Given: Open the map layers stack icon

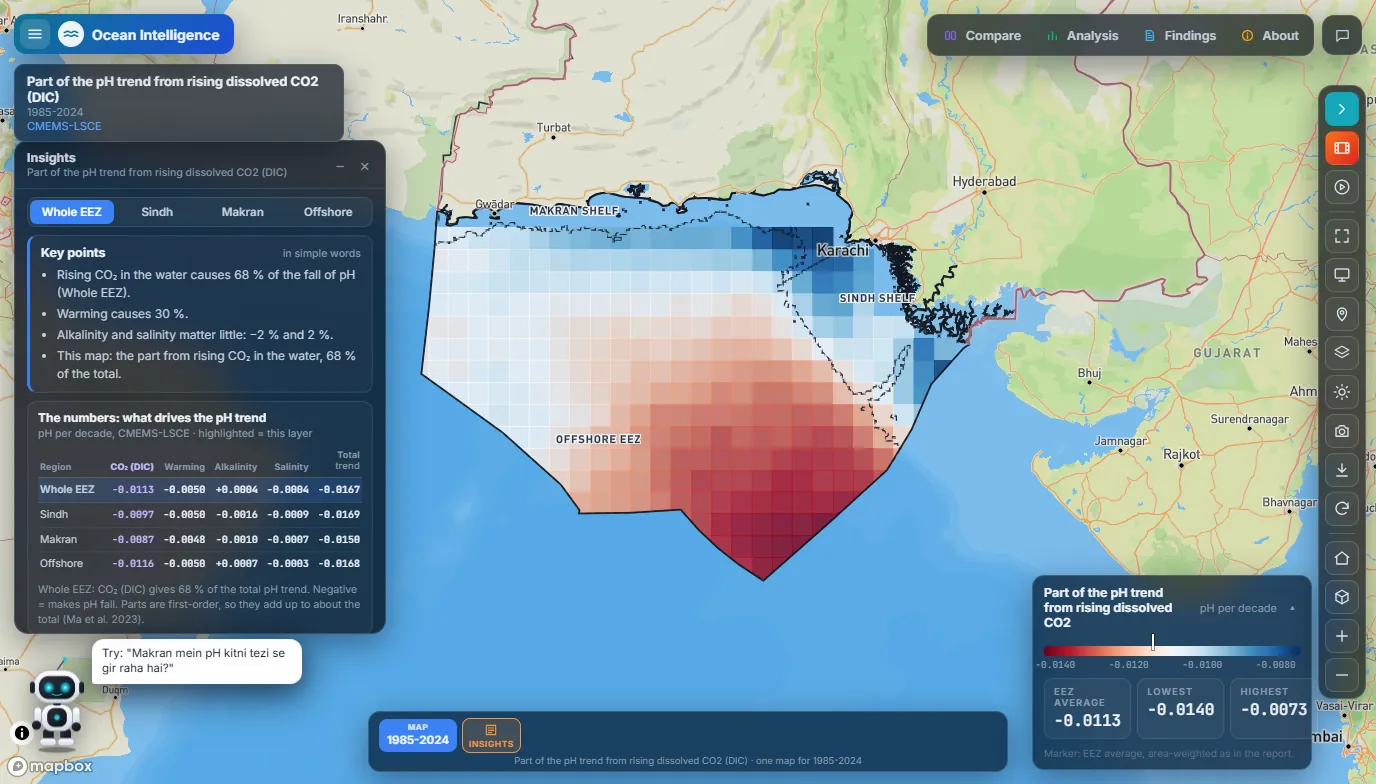Looking at the screenshot, I should click(1342, 352).
